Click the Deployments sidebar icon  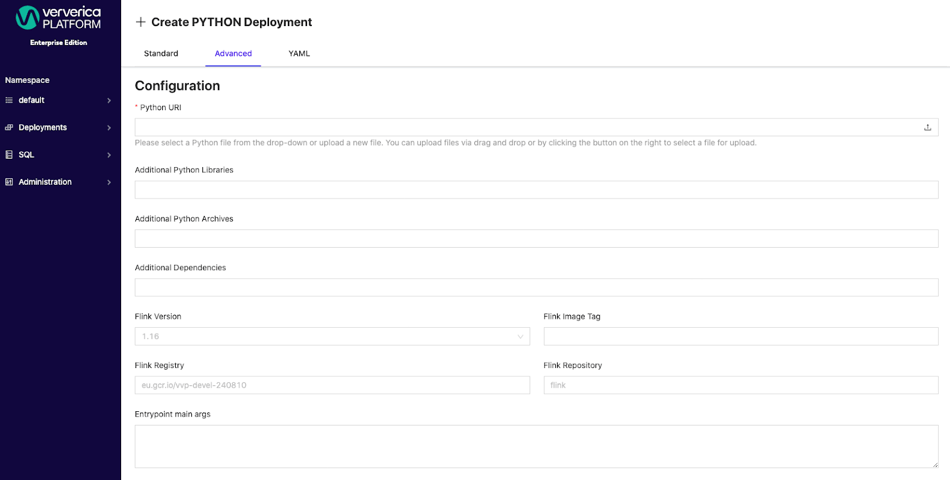[8, 127]
